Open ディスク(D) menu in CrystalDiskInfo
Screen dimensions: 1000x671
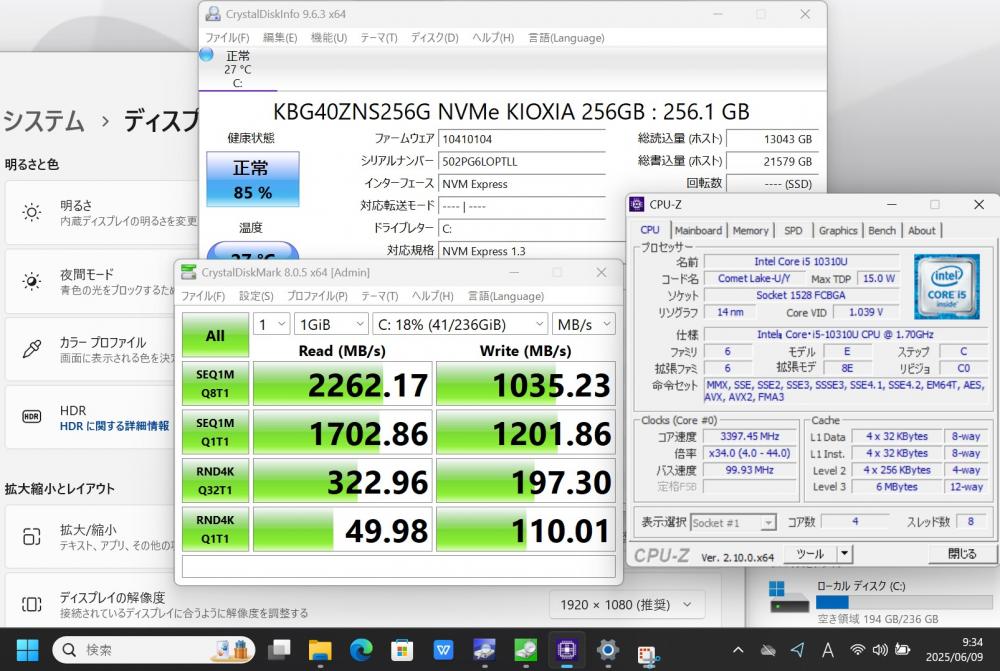434,38
